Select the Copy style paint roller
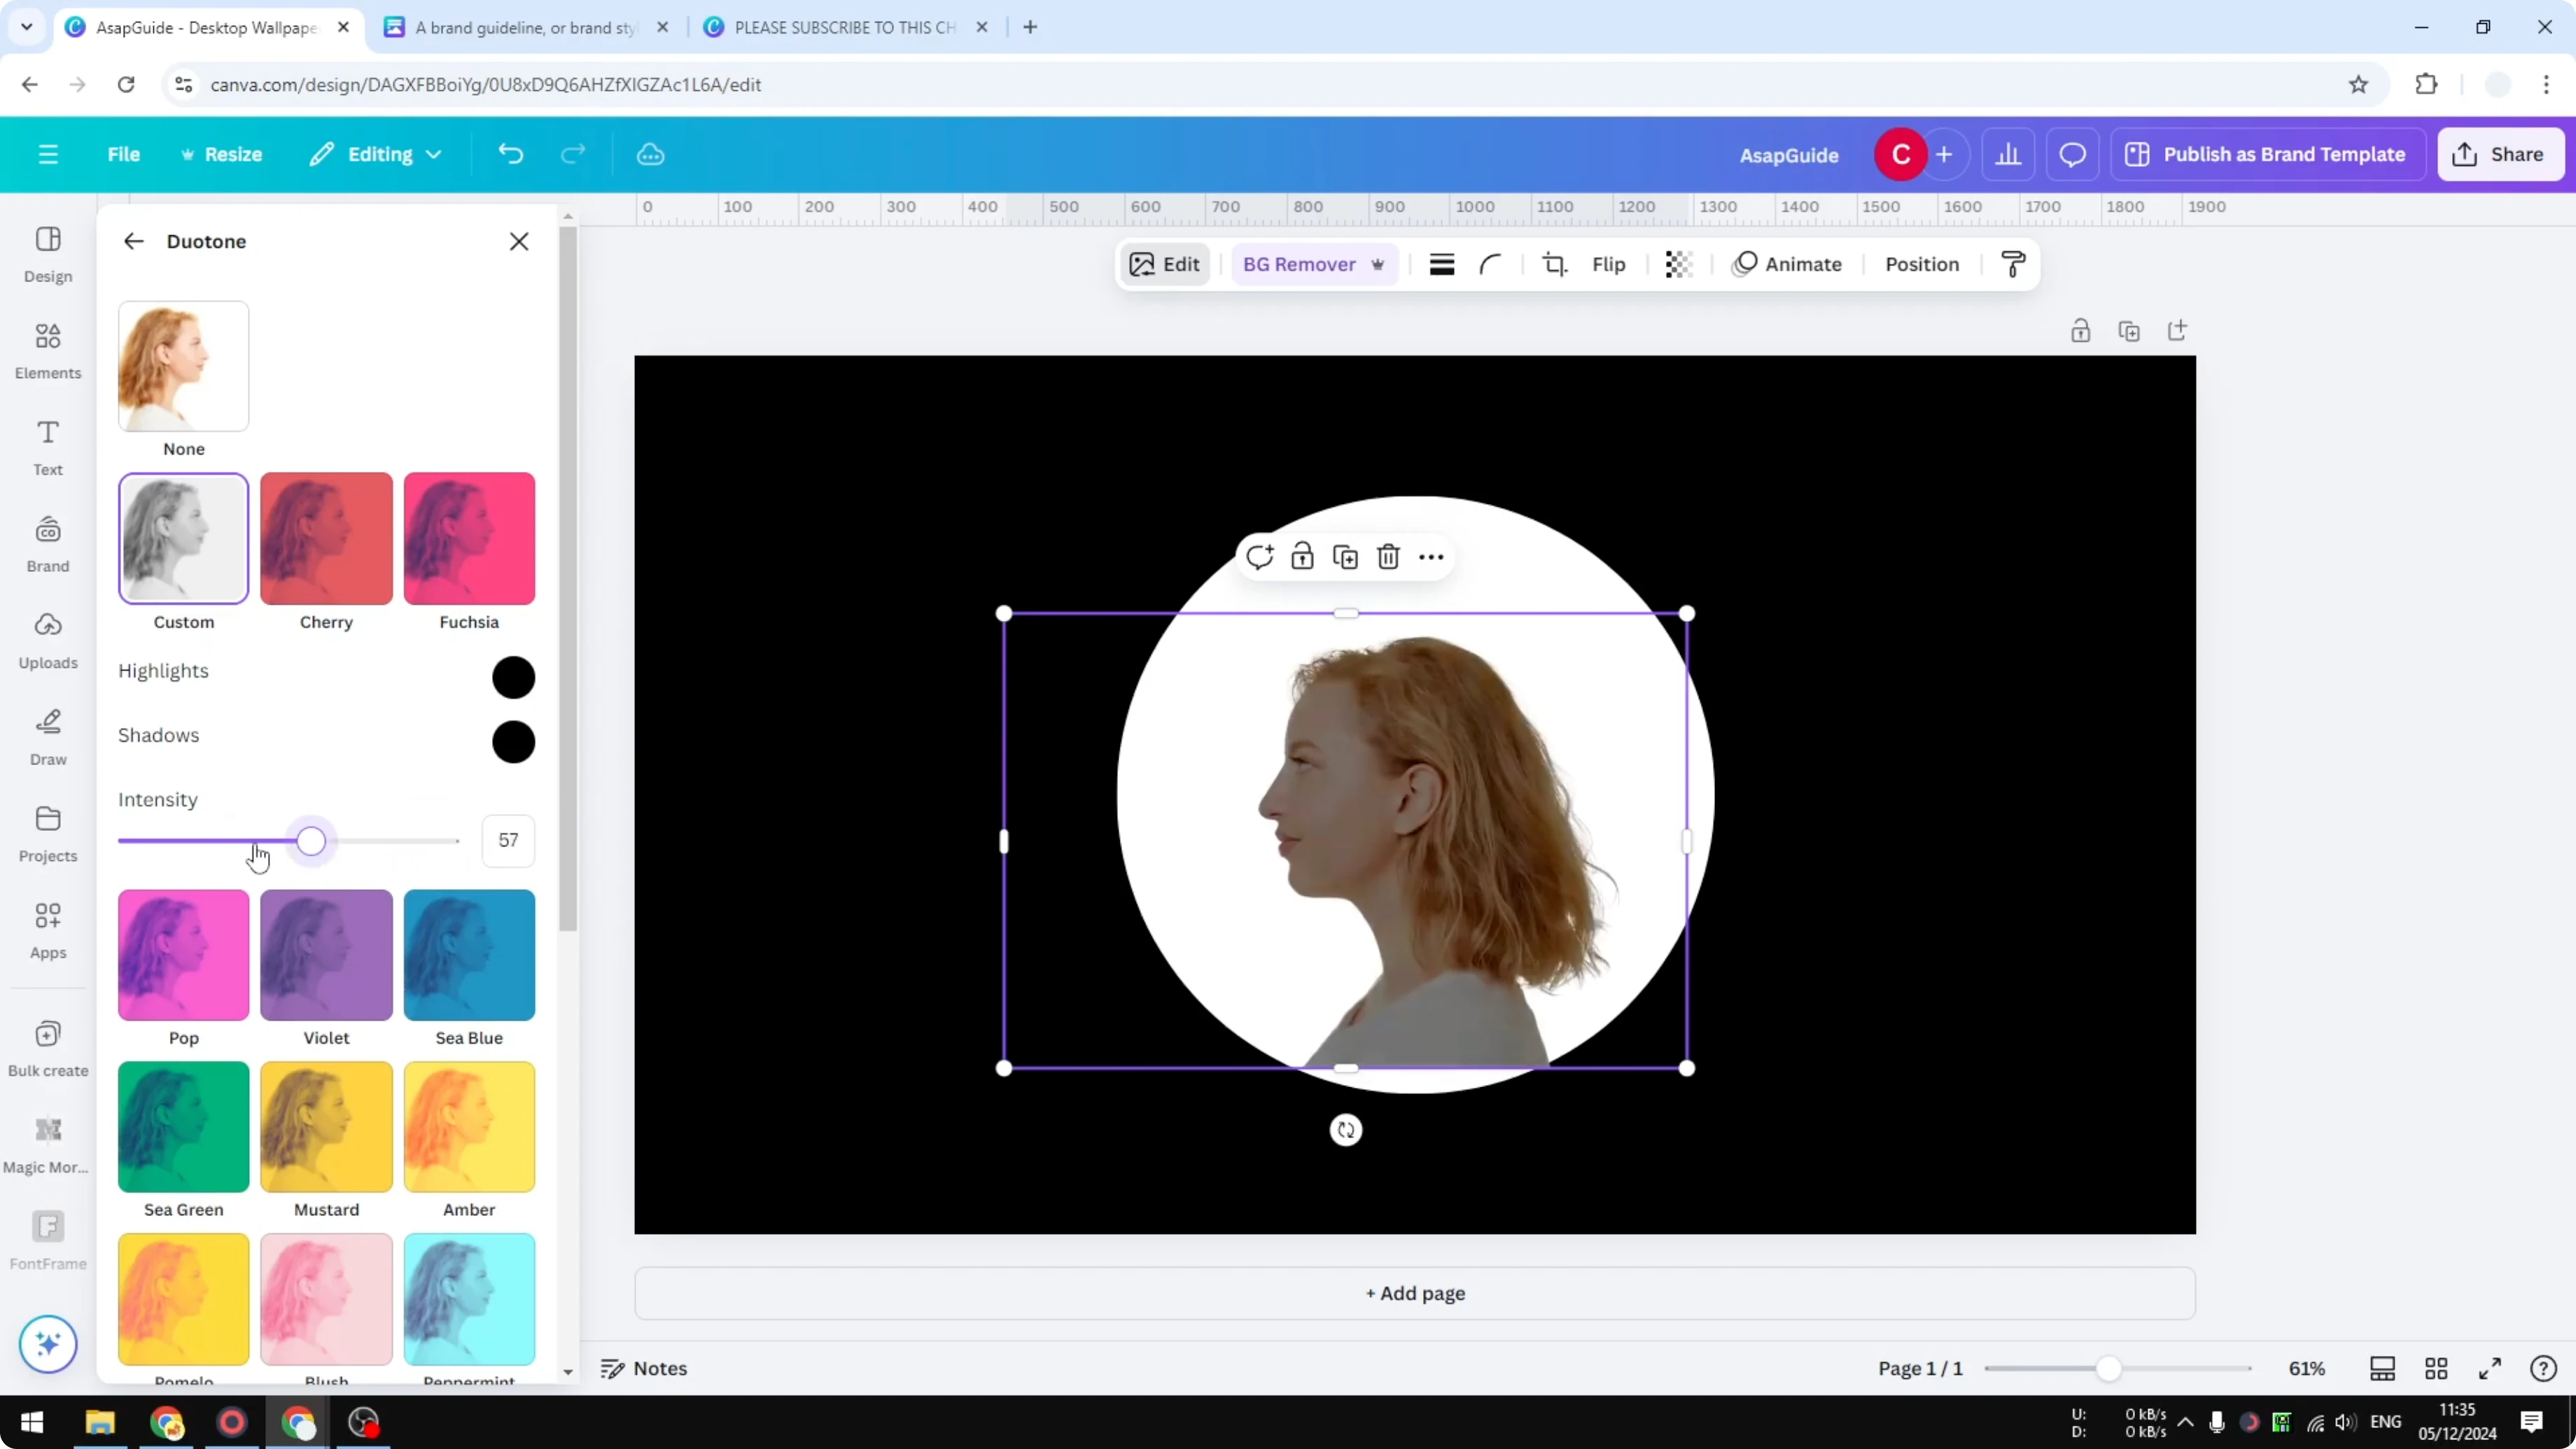Viewport: 2576px width, 1449px height. coord(2013,264)
